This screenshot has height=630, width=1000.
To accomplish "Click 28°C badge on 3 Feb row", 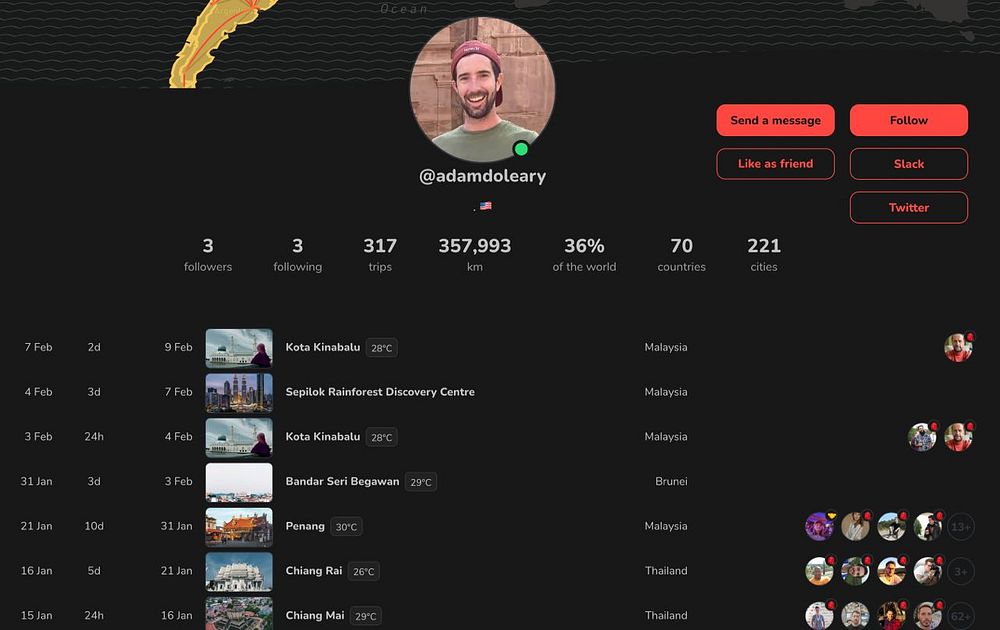I will (381, 437).
